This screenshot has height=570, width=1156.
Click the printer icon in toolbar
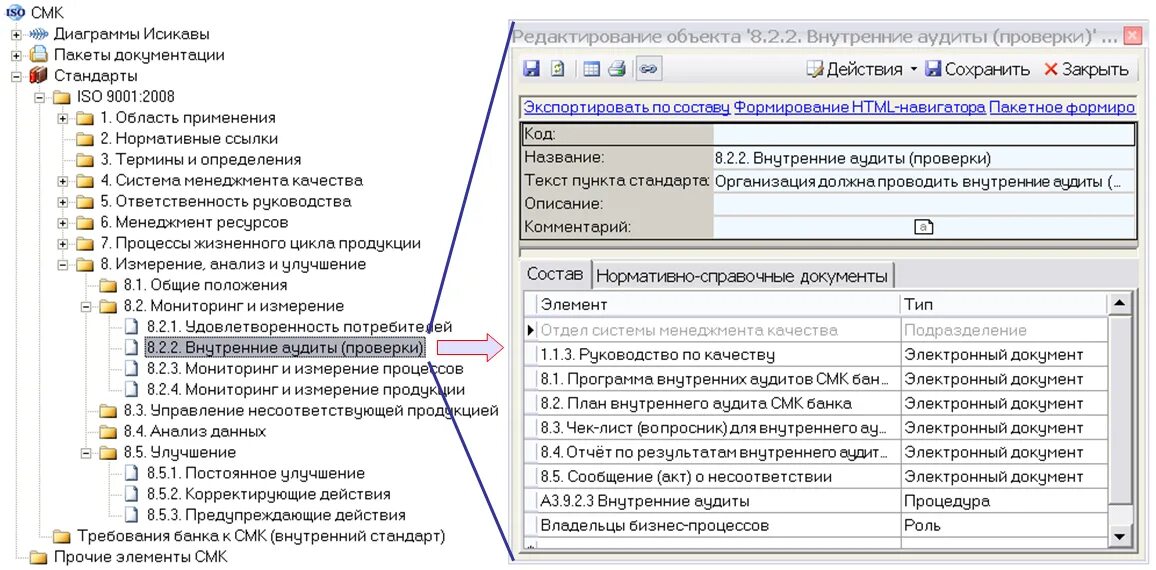tap(617, 69)
